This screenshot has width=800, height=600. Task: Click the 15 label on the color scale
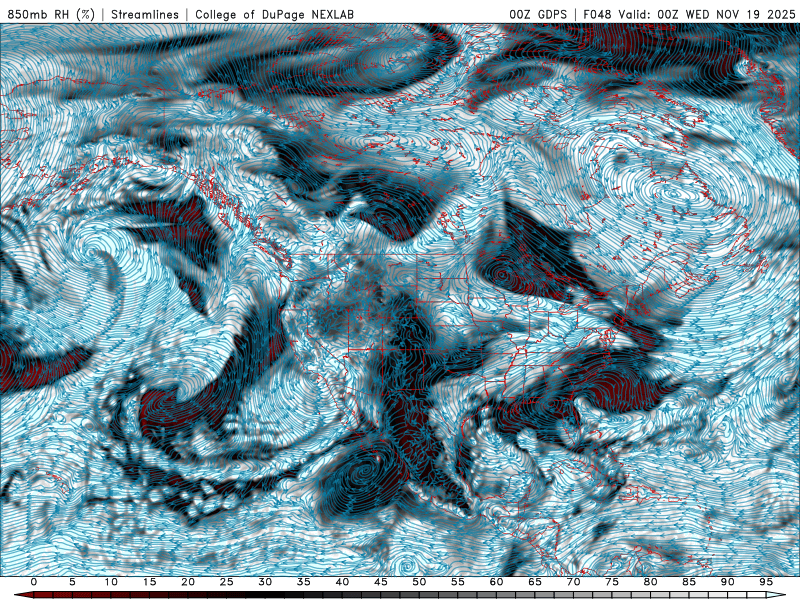coord(149,582)
